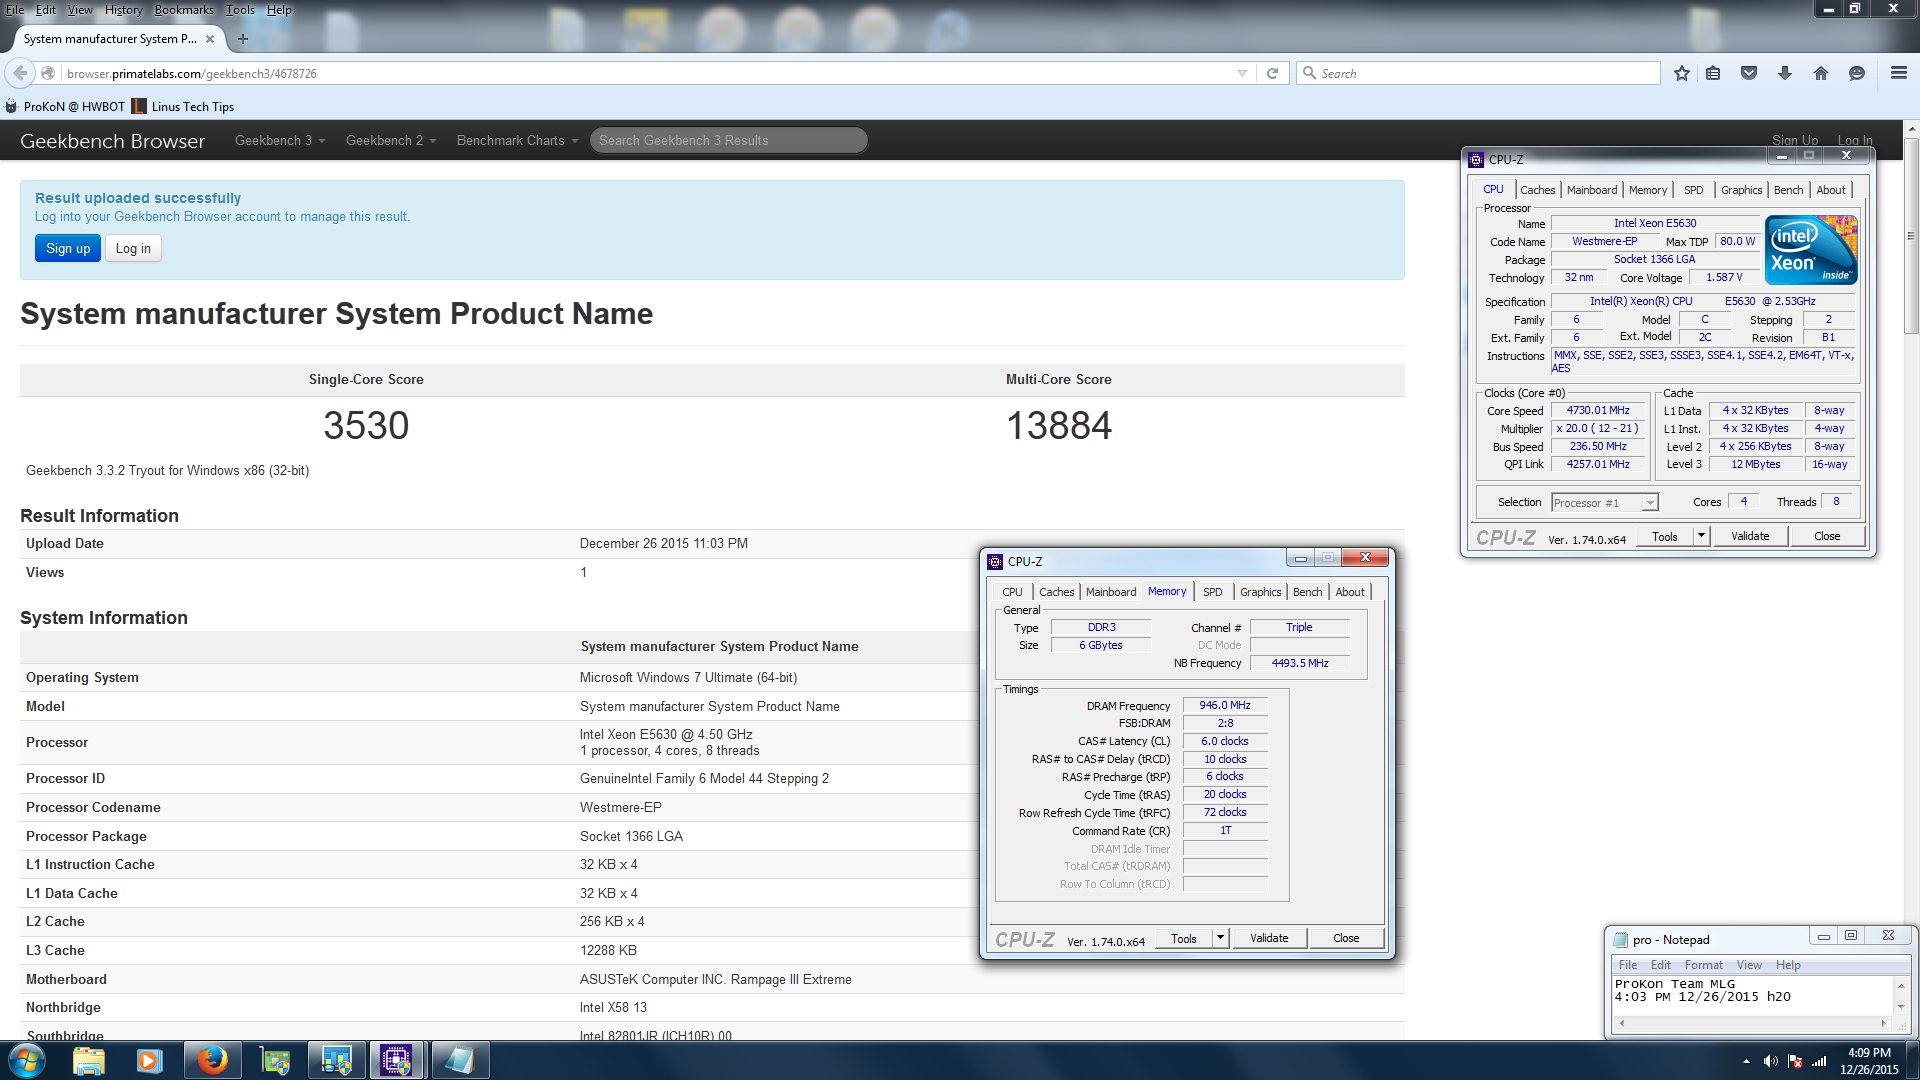Open the Firefox Tools menu
Screen dimensions: 1920x1080
240,9
